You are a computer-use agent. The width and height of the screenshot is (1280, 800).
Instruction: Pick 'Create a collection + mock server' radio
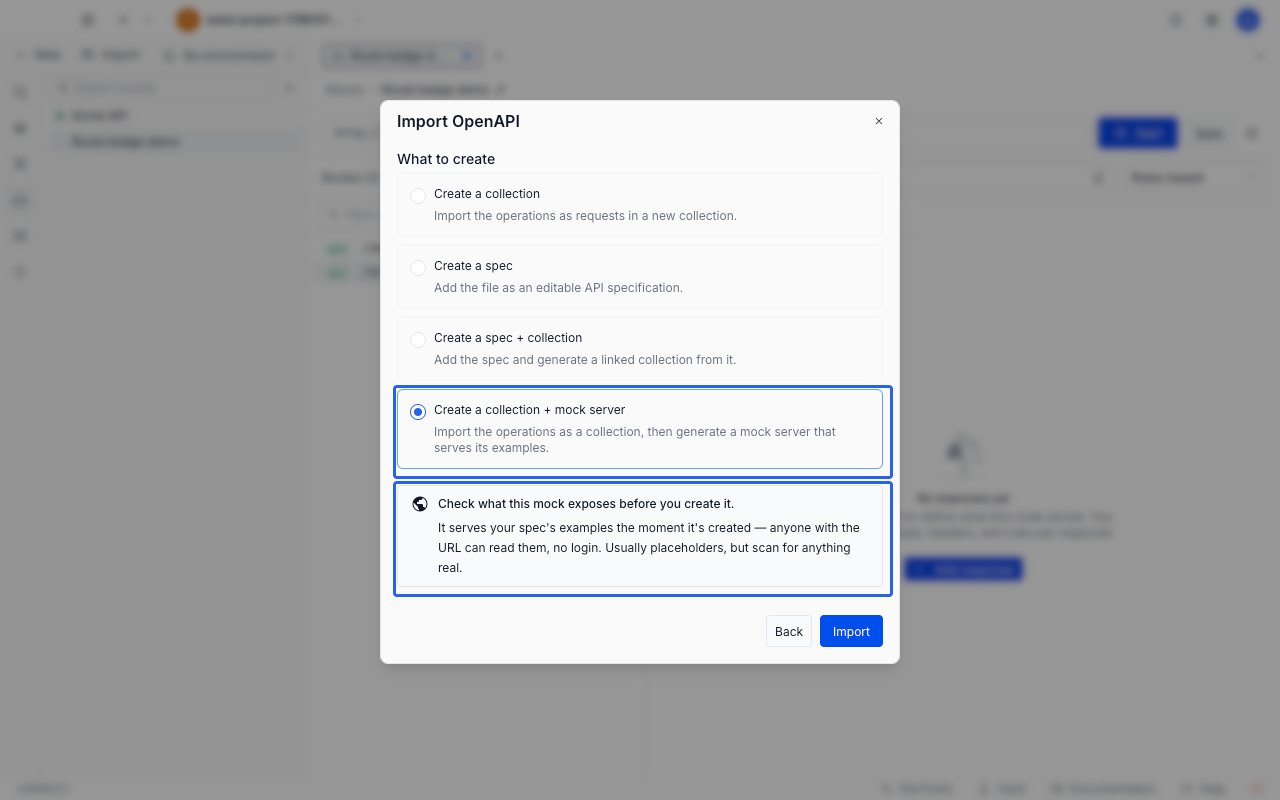(x=418, y=412)
